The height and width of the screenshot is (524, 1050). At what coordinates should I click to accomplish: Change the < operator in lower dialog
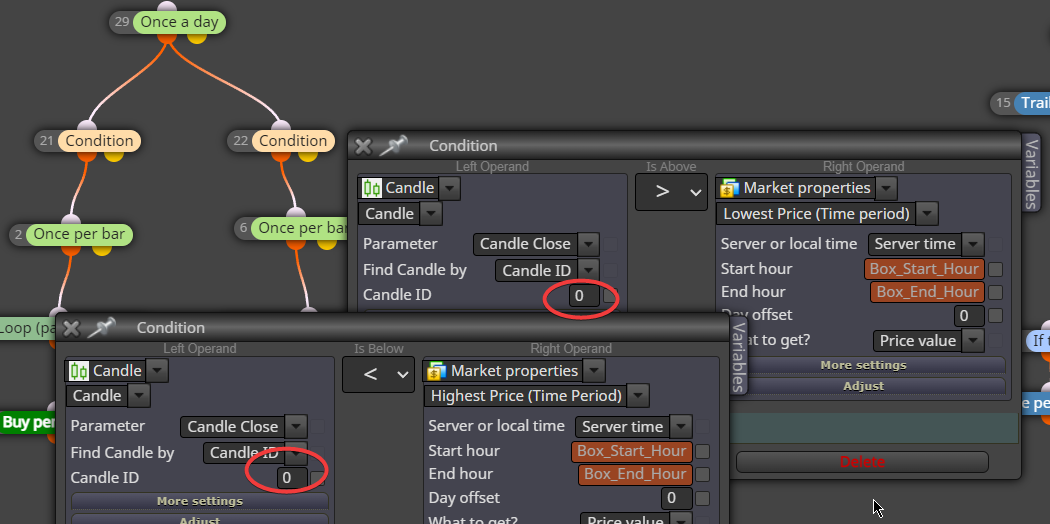(378, 375)
